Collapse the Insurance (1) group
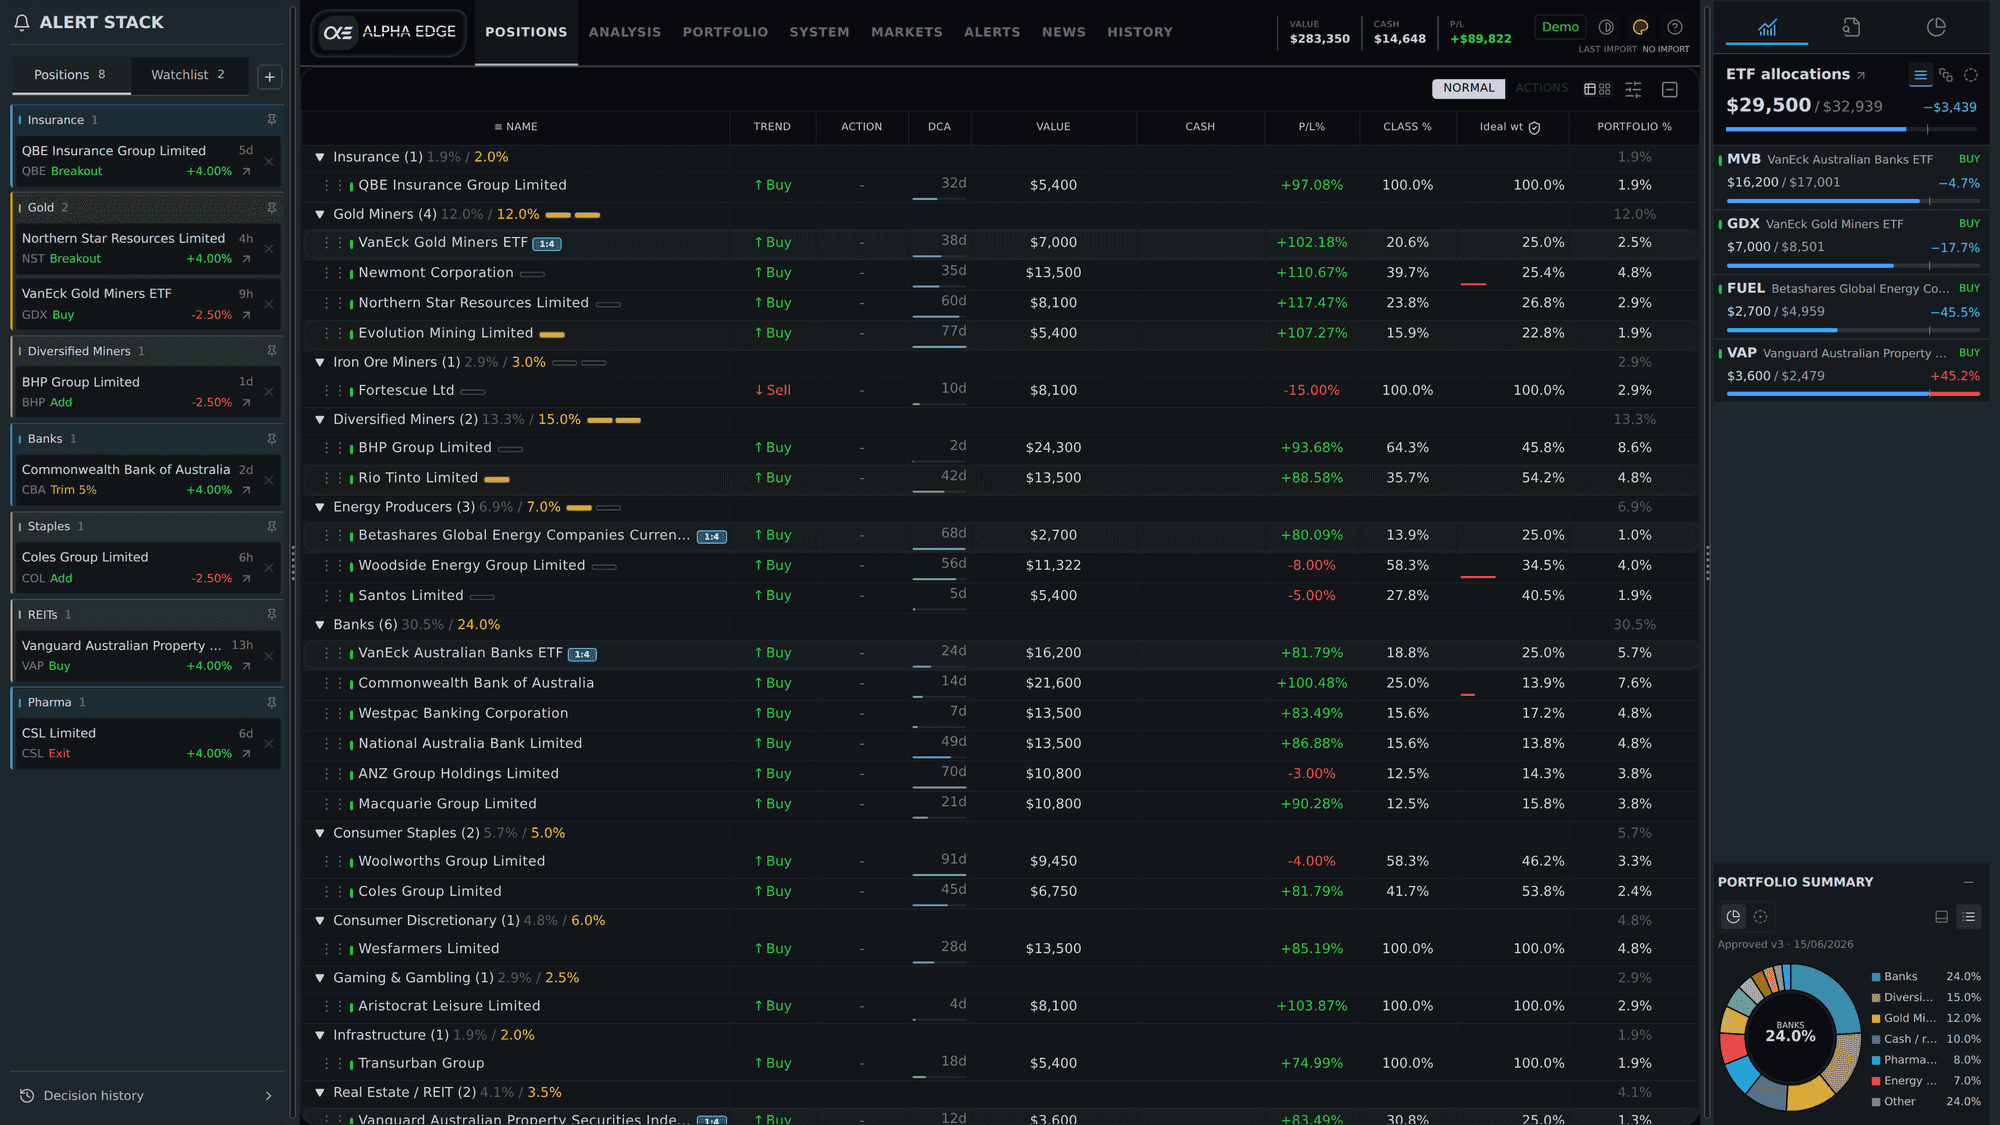 tap(320, 157)
